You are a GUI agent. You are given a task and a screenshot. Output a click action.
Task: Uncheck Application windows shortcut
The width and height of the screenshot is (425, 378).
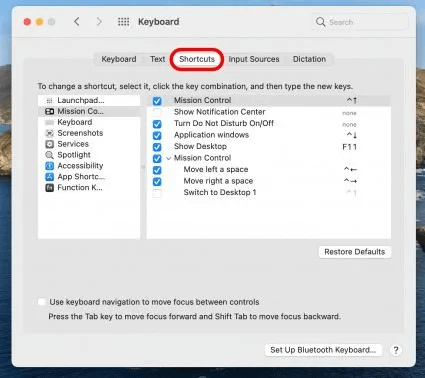[157, 135]
